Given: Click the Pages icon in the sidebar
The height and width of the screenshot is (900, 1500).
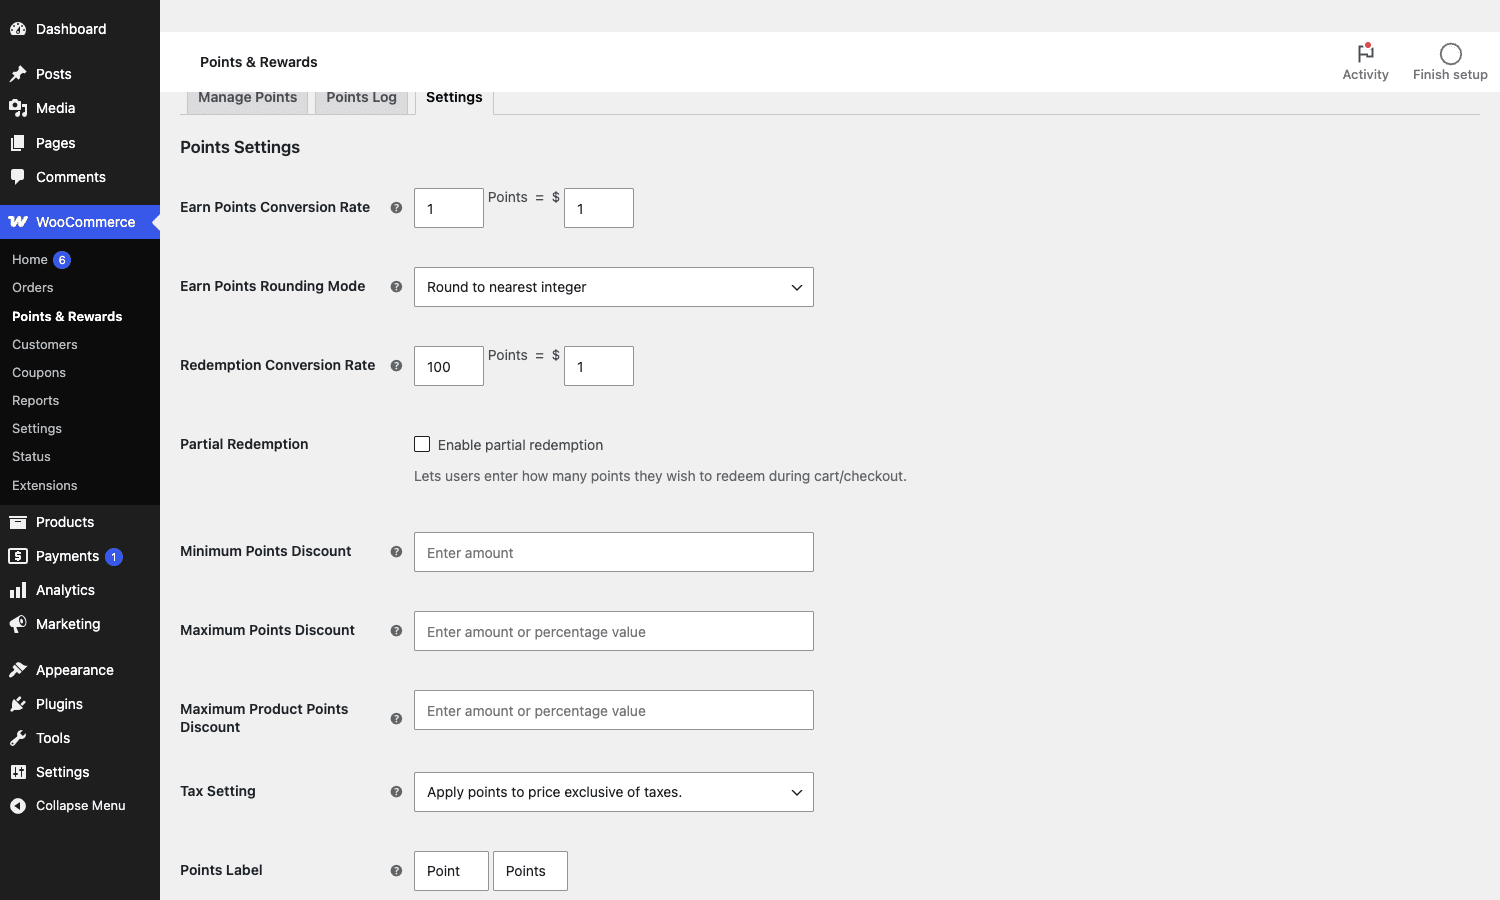Looking at the screenshot, I should pyautogui.click(x=18, y=143).
